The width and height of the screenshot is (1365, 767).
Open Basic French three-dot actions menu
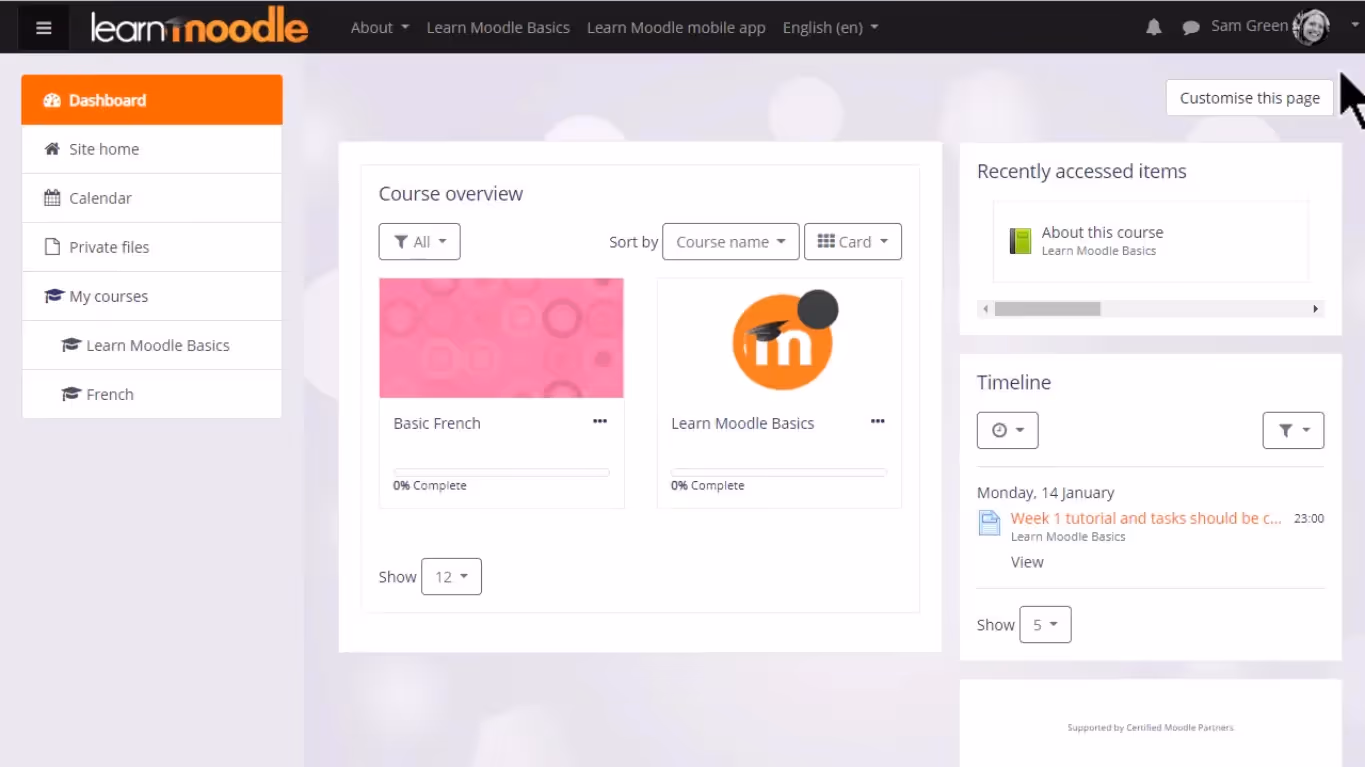pyautogui.click(x=600, y=421)
